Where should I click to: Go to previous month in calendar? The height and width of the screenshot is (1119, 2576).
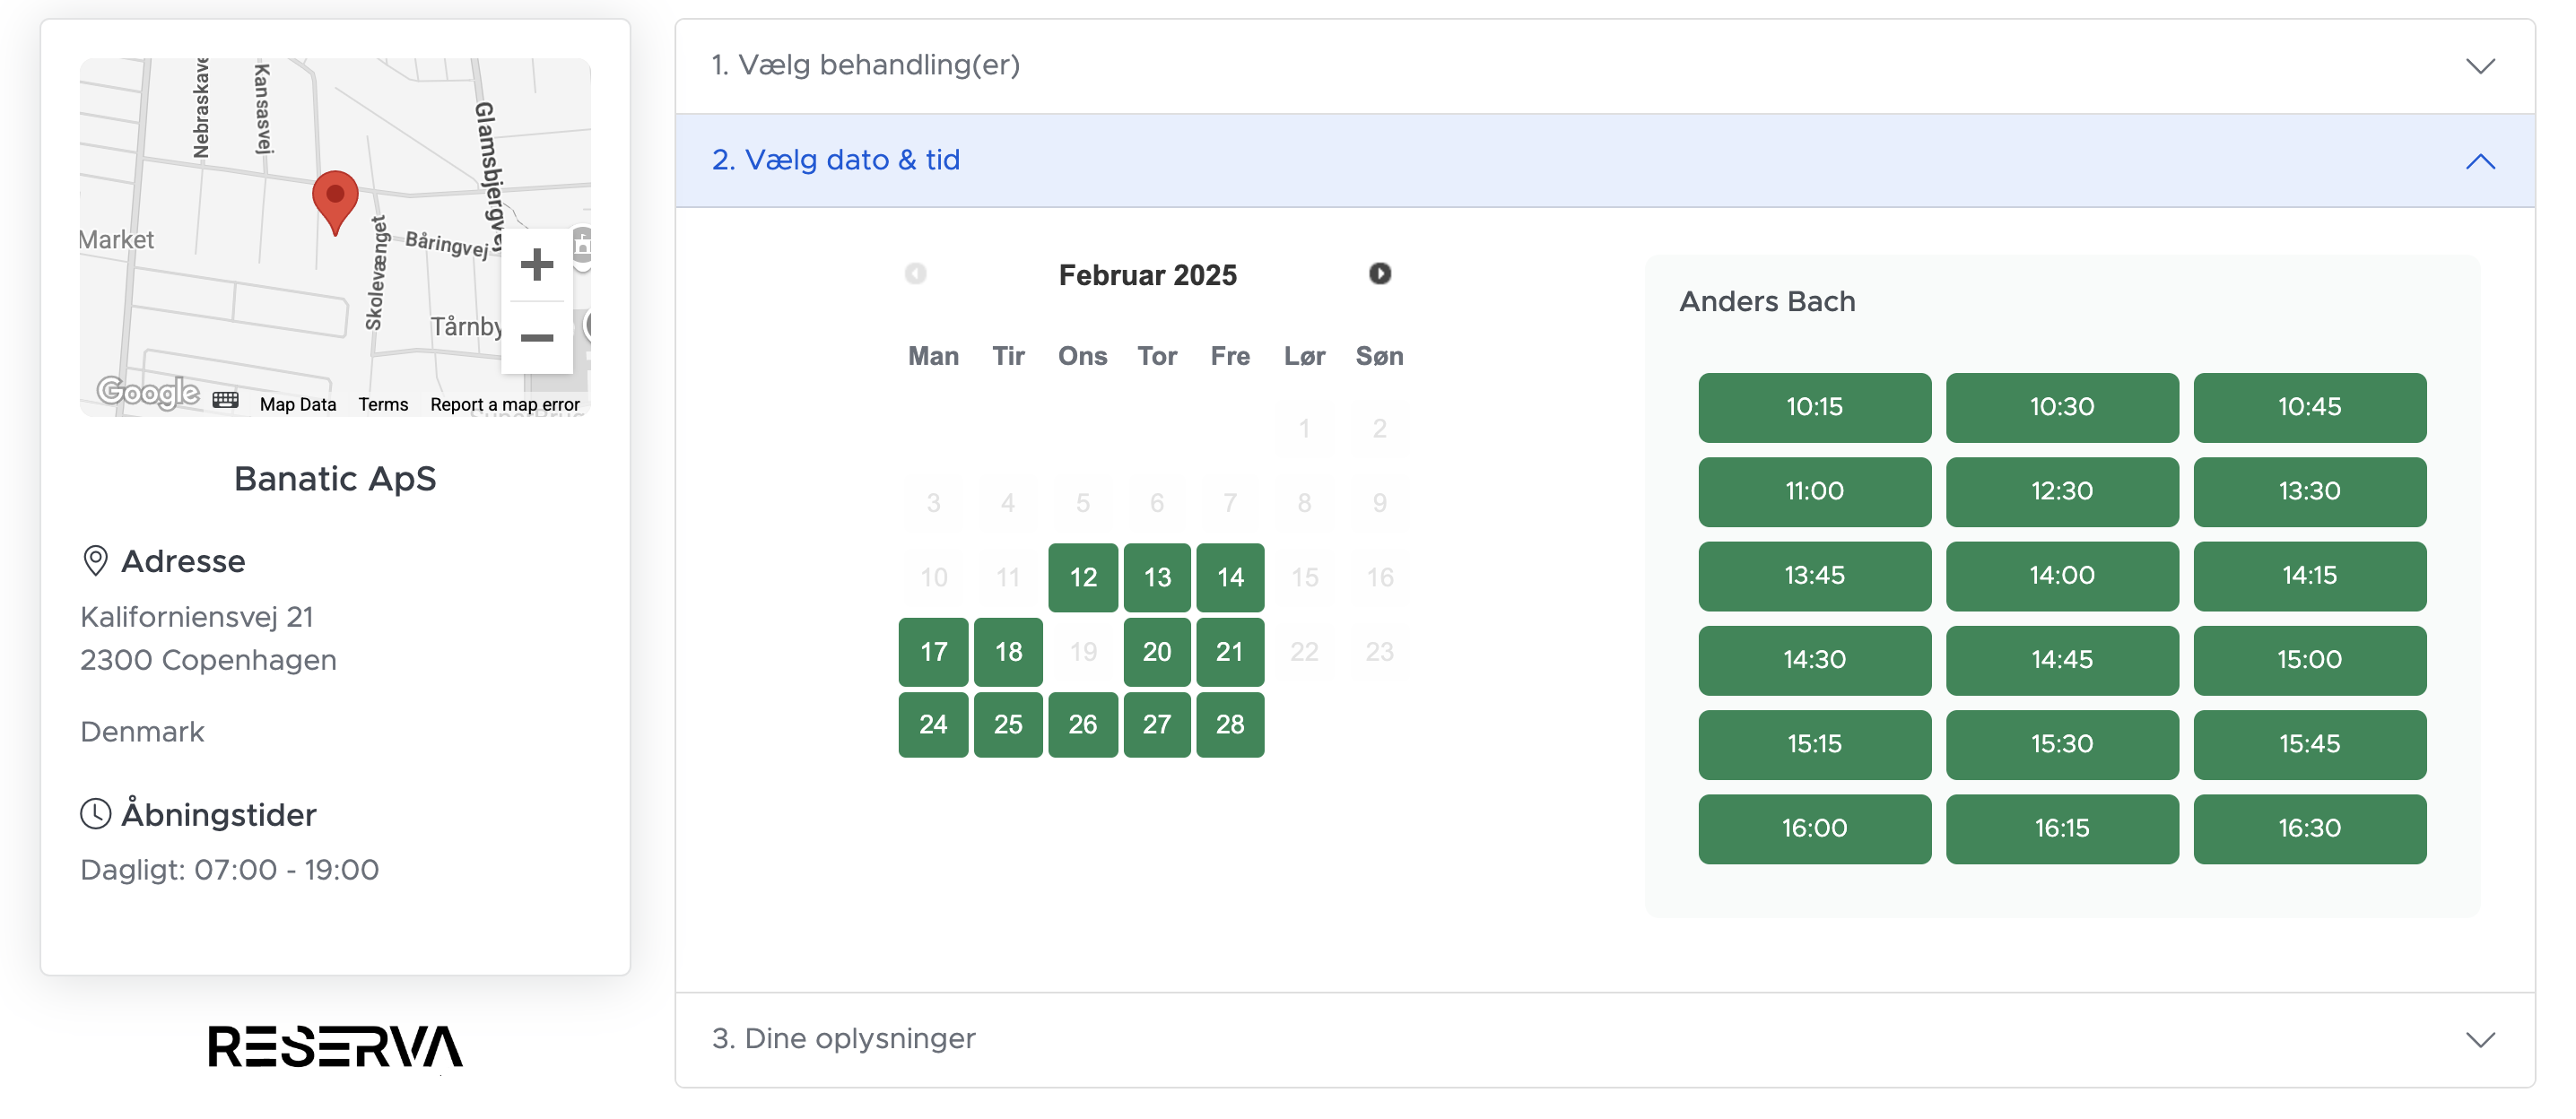tap(915, 273)
